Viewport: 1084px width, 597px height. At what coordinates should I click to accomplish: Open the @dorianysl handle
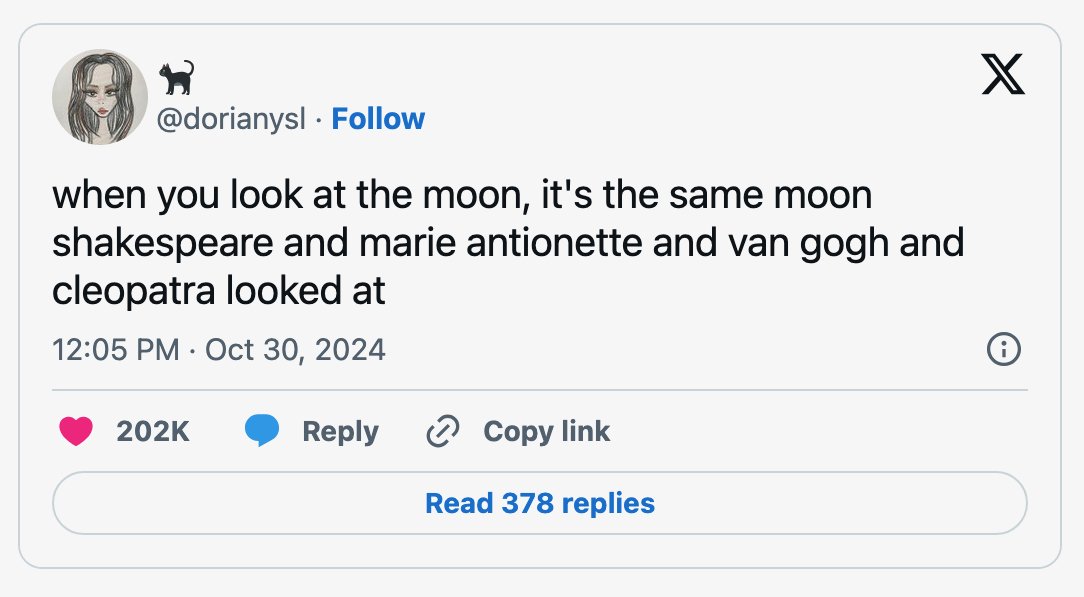tap(231, 119)
